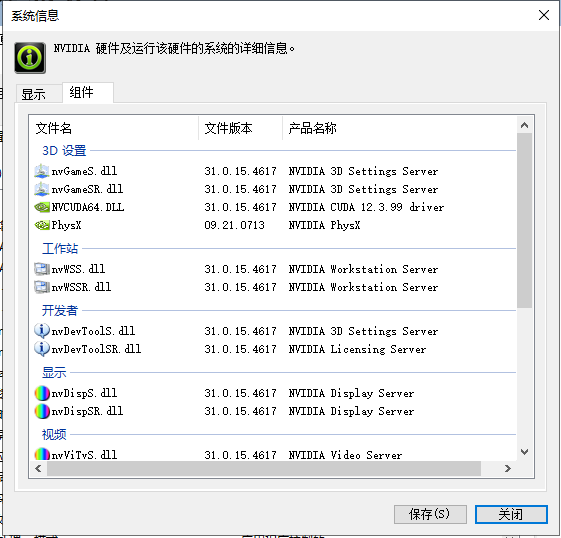This screenshot has height=538, width=561.
Task: Sort by 文件名 column header
Action: click(113, 128)
